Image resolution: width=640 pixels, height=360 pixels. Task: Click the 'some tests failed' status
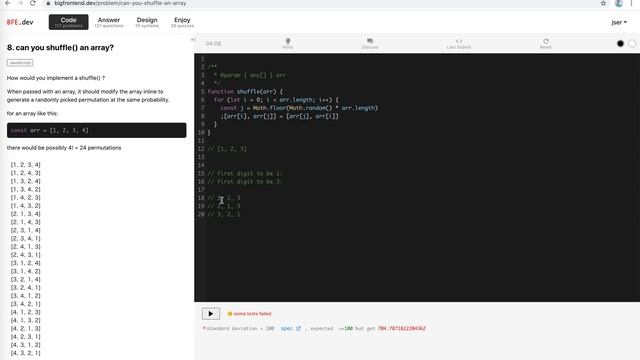click(x=249, y=313)
